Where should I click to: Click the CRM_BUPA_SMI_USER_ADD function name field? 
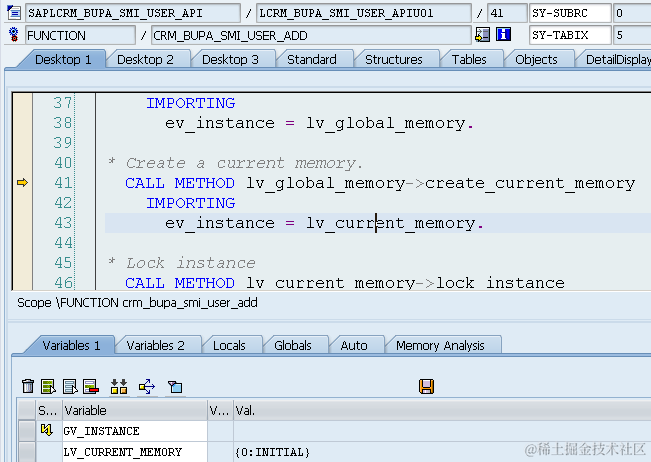(x=311, y=35)
